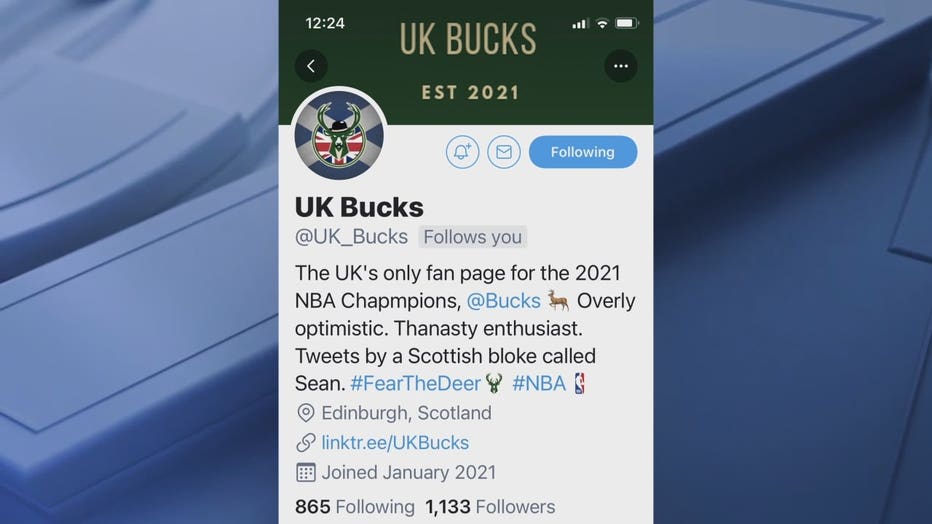This screenshot has width=932, height=524.
Task: View the 865 Following list
Action: pyautogui.click(x=355, y=507)
